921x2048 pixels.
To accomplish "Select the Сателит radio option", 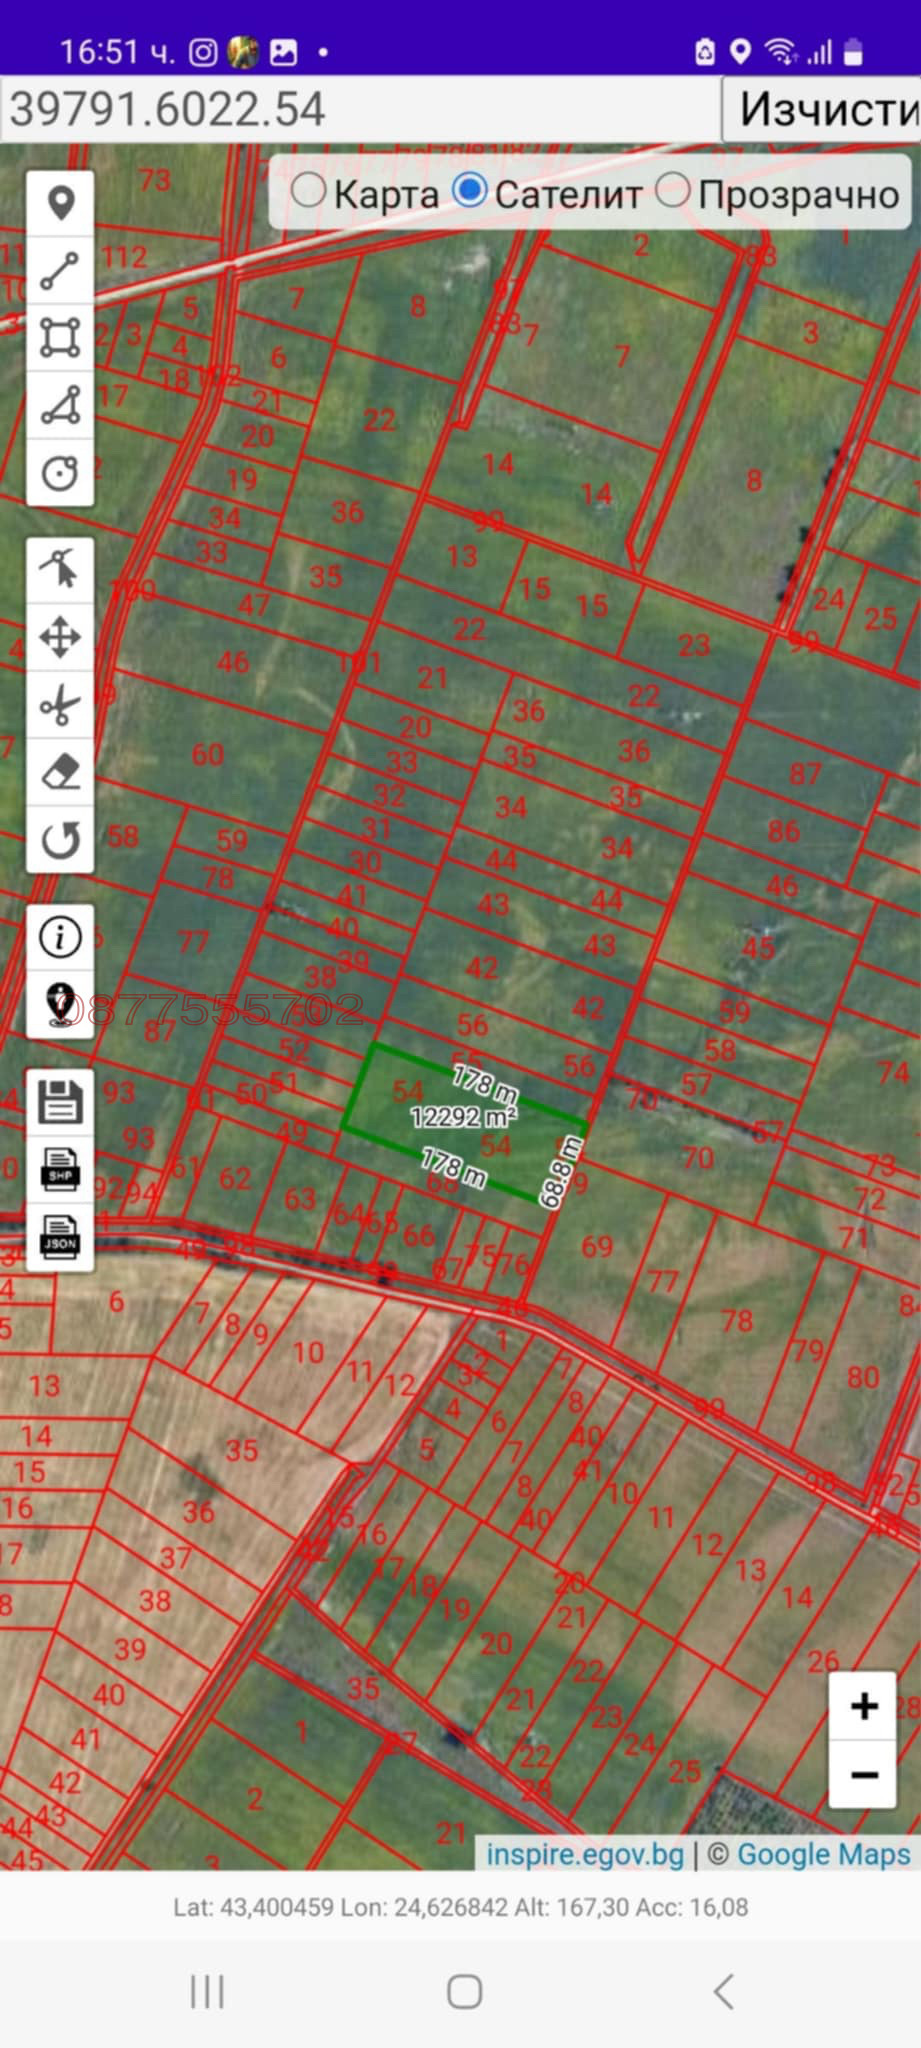I will [x=470, y=191].
